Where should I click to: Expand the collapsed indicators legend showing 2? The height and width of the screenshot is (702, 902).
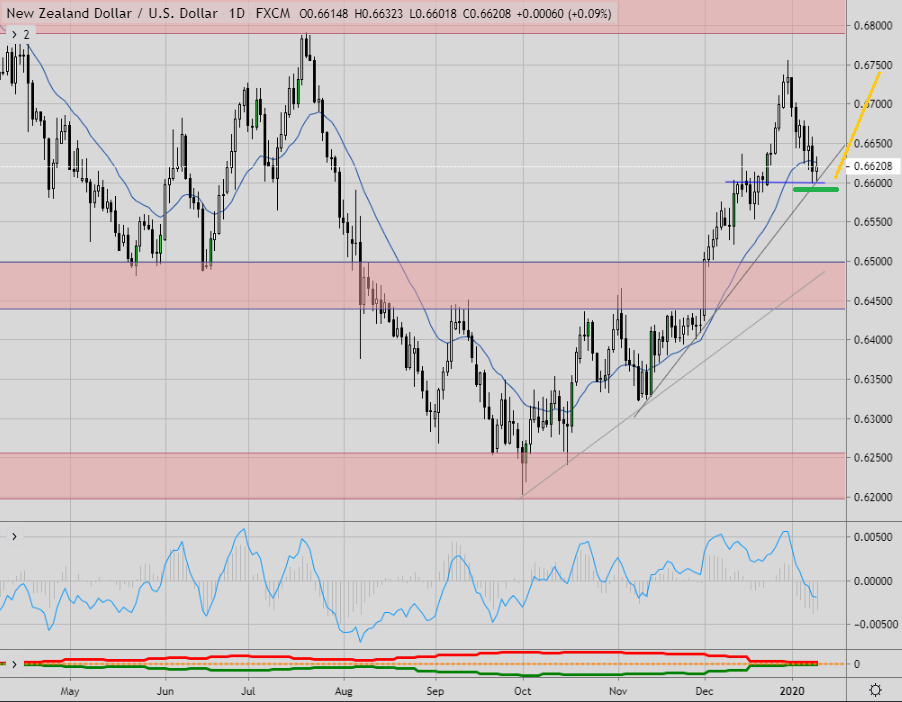[20, 35]
